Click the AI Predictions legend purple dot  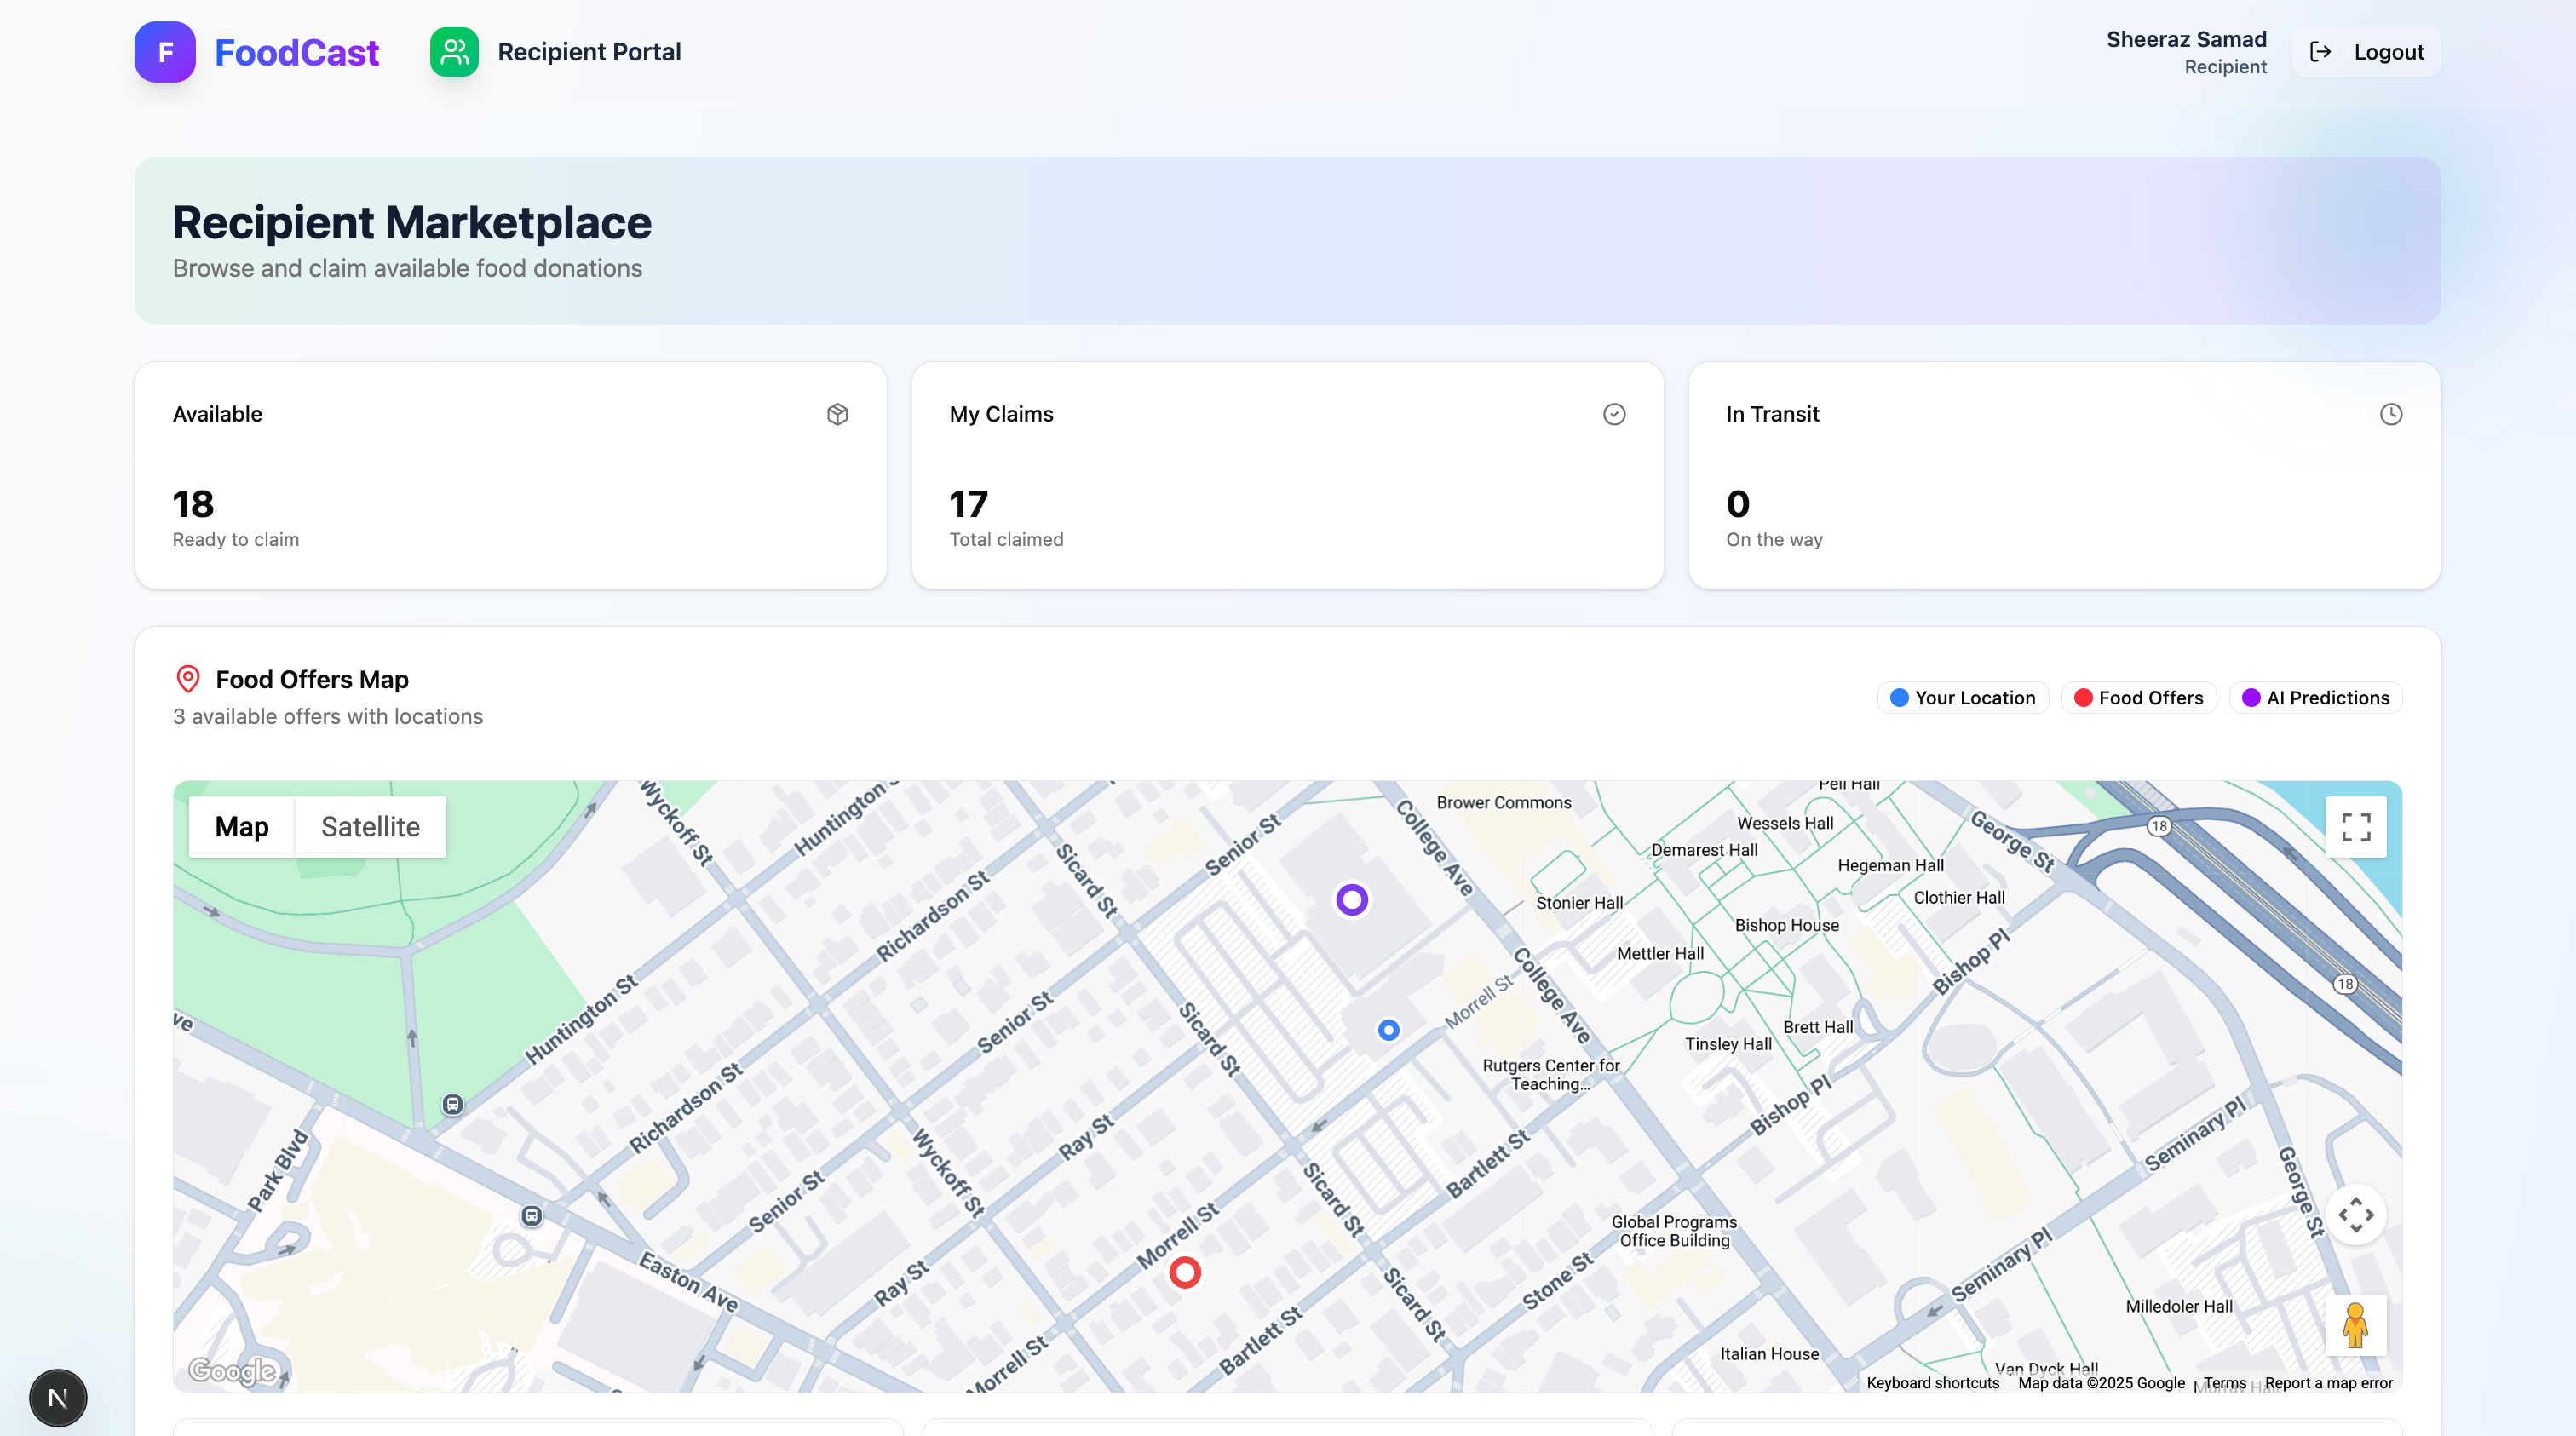click(x=2250, y=698)
